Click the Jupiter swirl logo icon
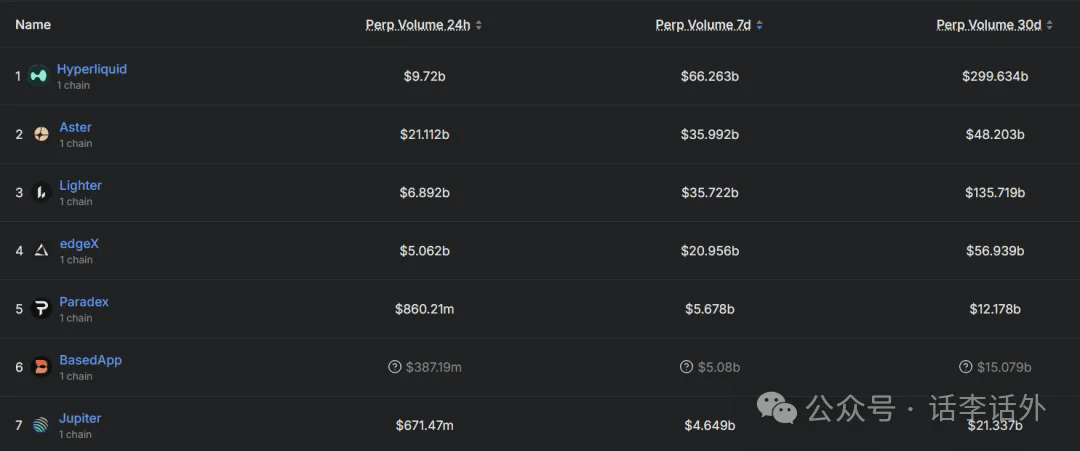Viewport: 1080px width, 451px height. pyautogui.click(x=41, y=426)
